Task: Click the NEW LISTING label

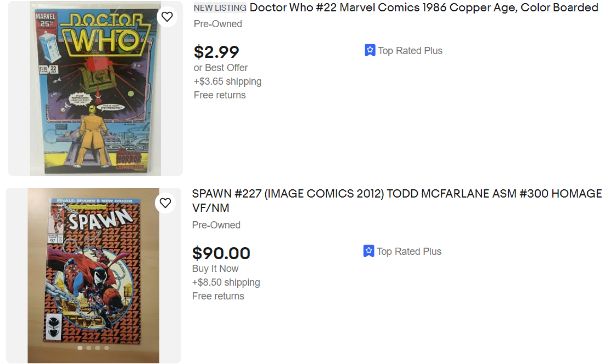Action: point(220,8)
